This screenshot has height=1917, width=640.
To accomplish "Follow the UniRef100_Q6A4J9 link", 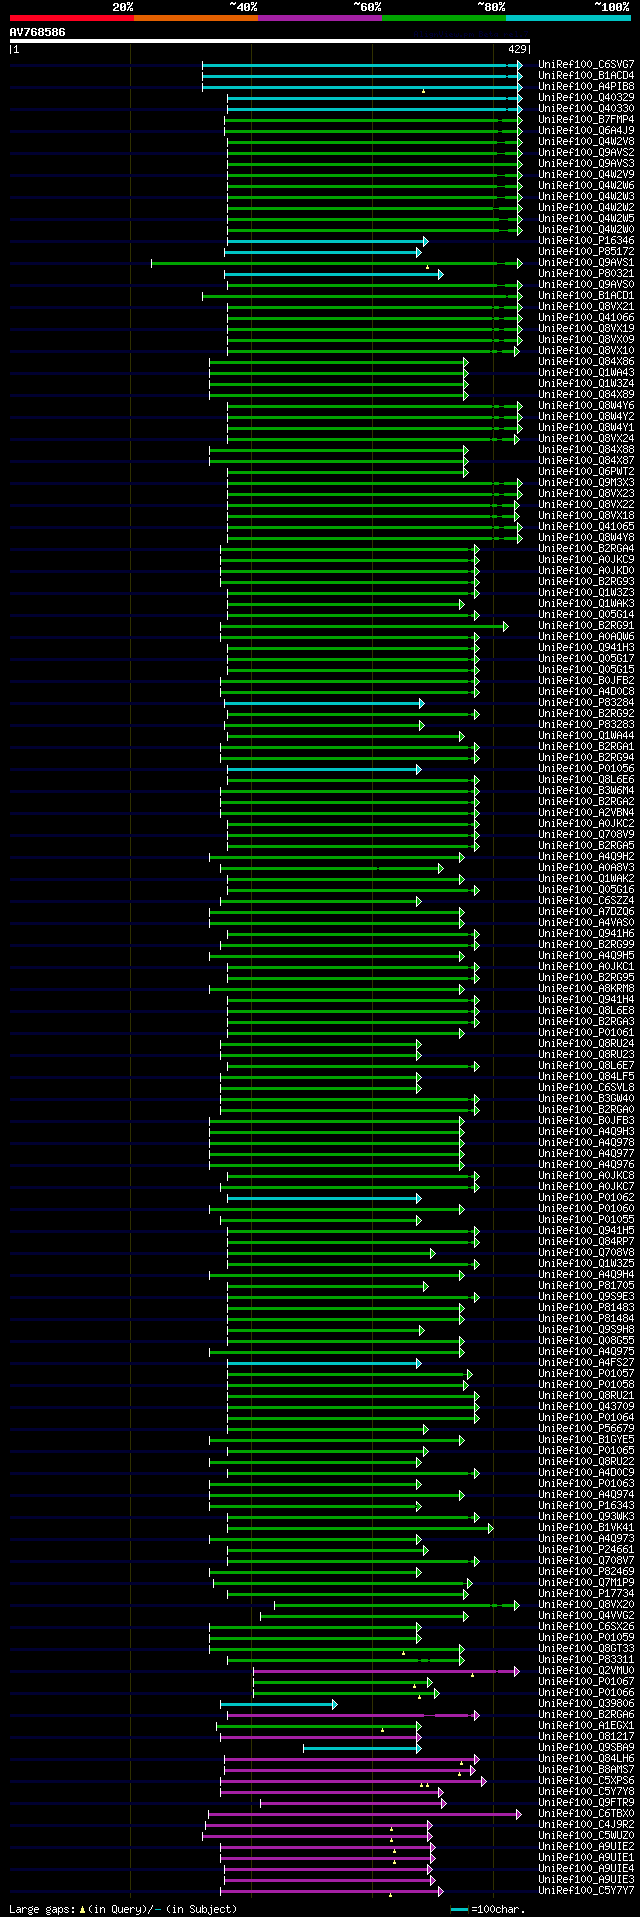I will pos(586,130).
